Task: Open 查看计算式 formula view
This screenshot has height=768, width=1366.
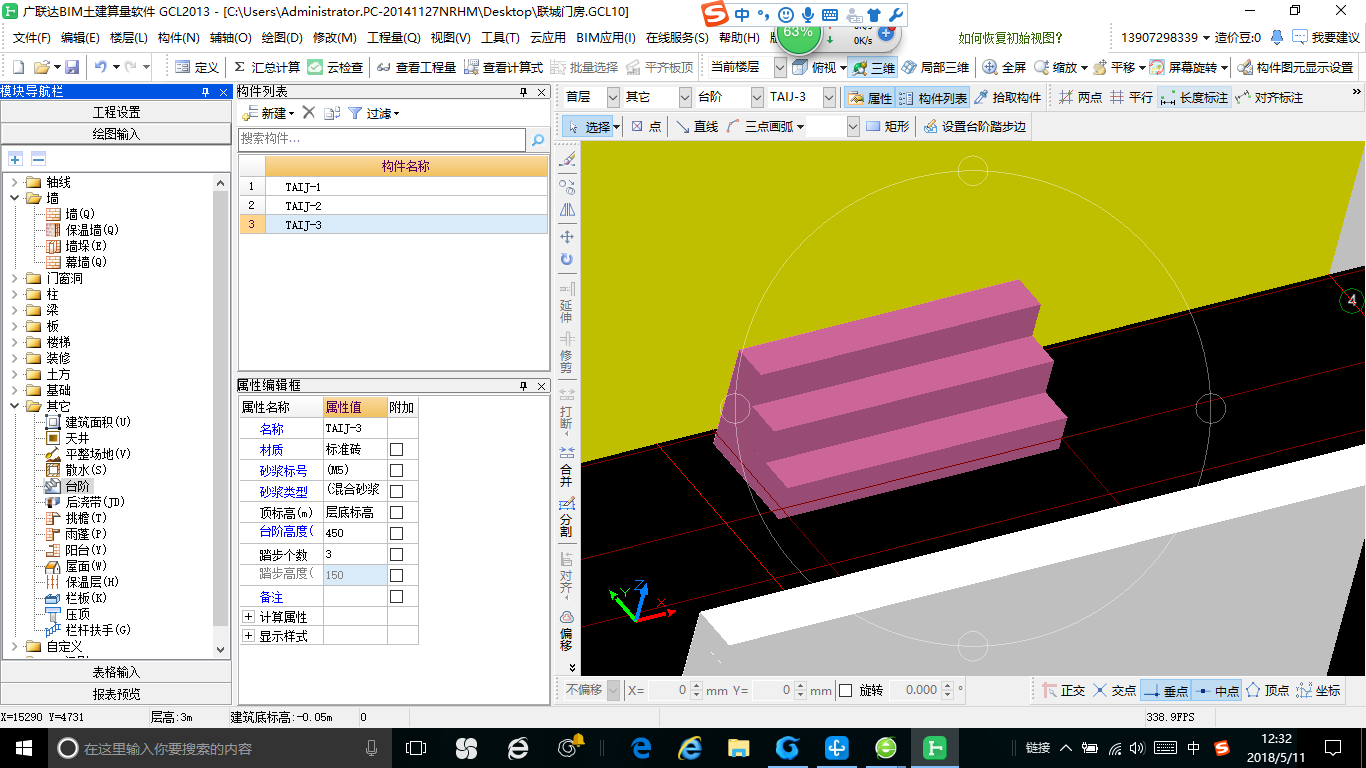Action: [503, 67]
